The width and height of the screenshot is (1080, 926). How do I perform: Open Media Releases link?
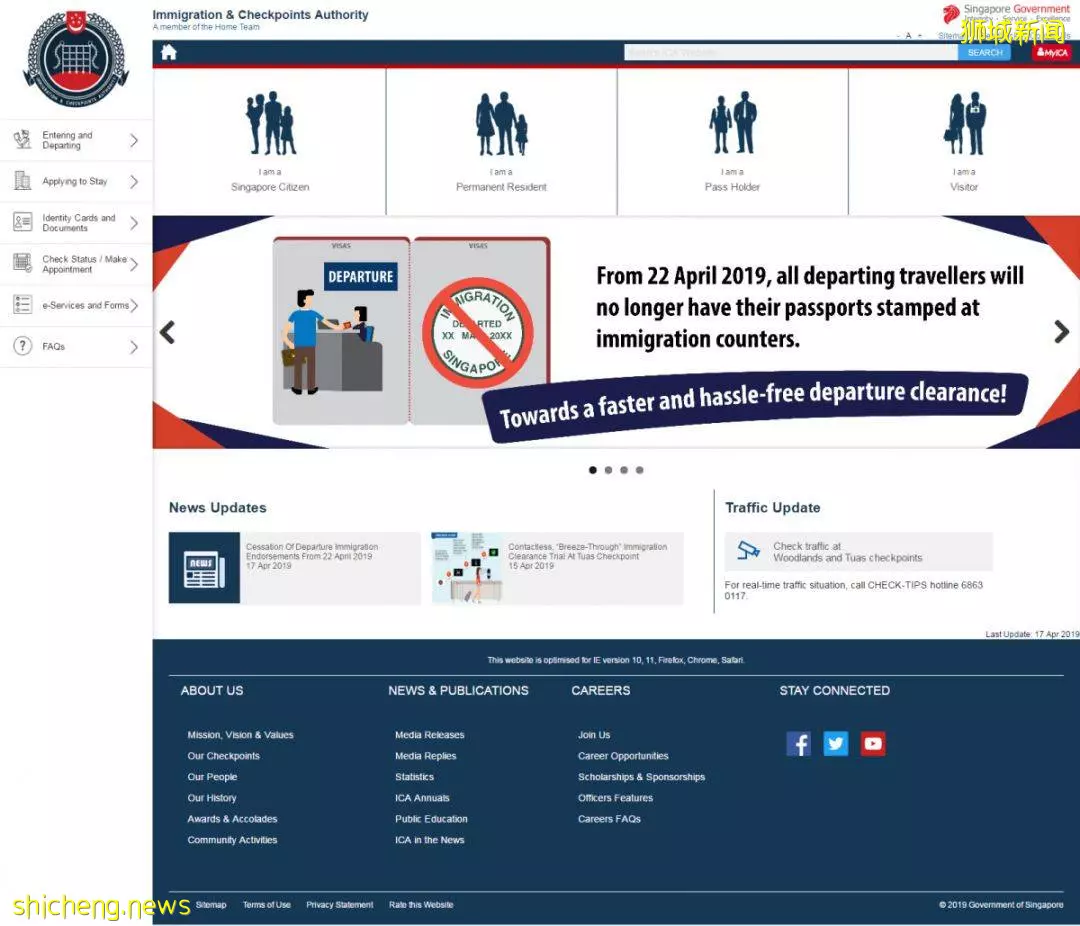430,735
